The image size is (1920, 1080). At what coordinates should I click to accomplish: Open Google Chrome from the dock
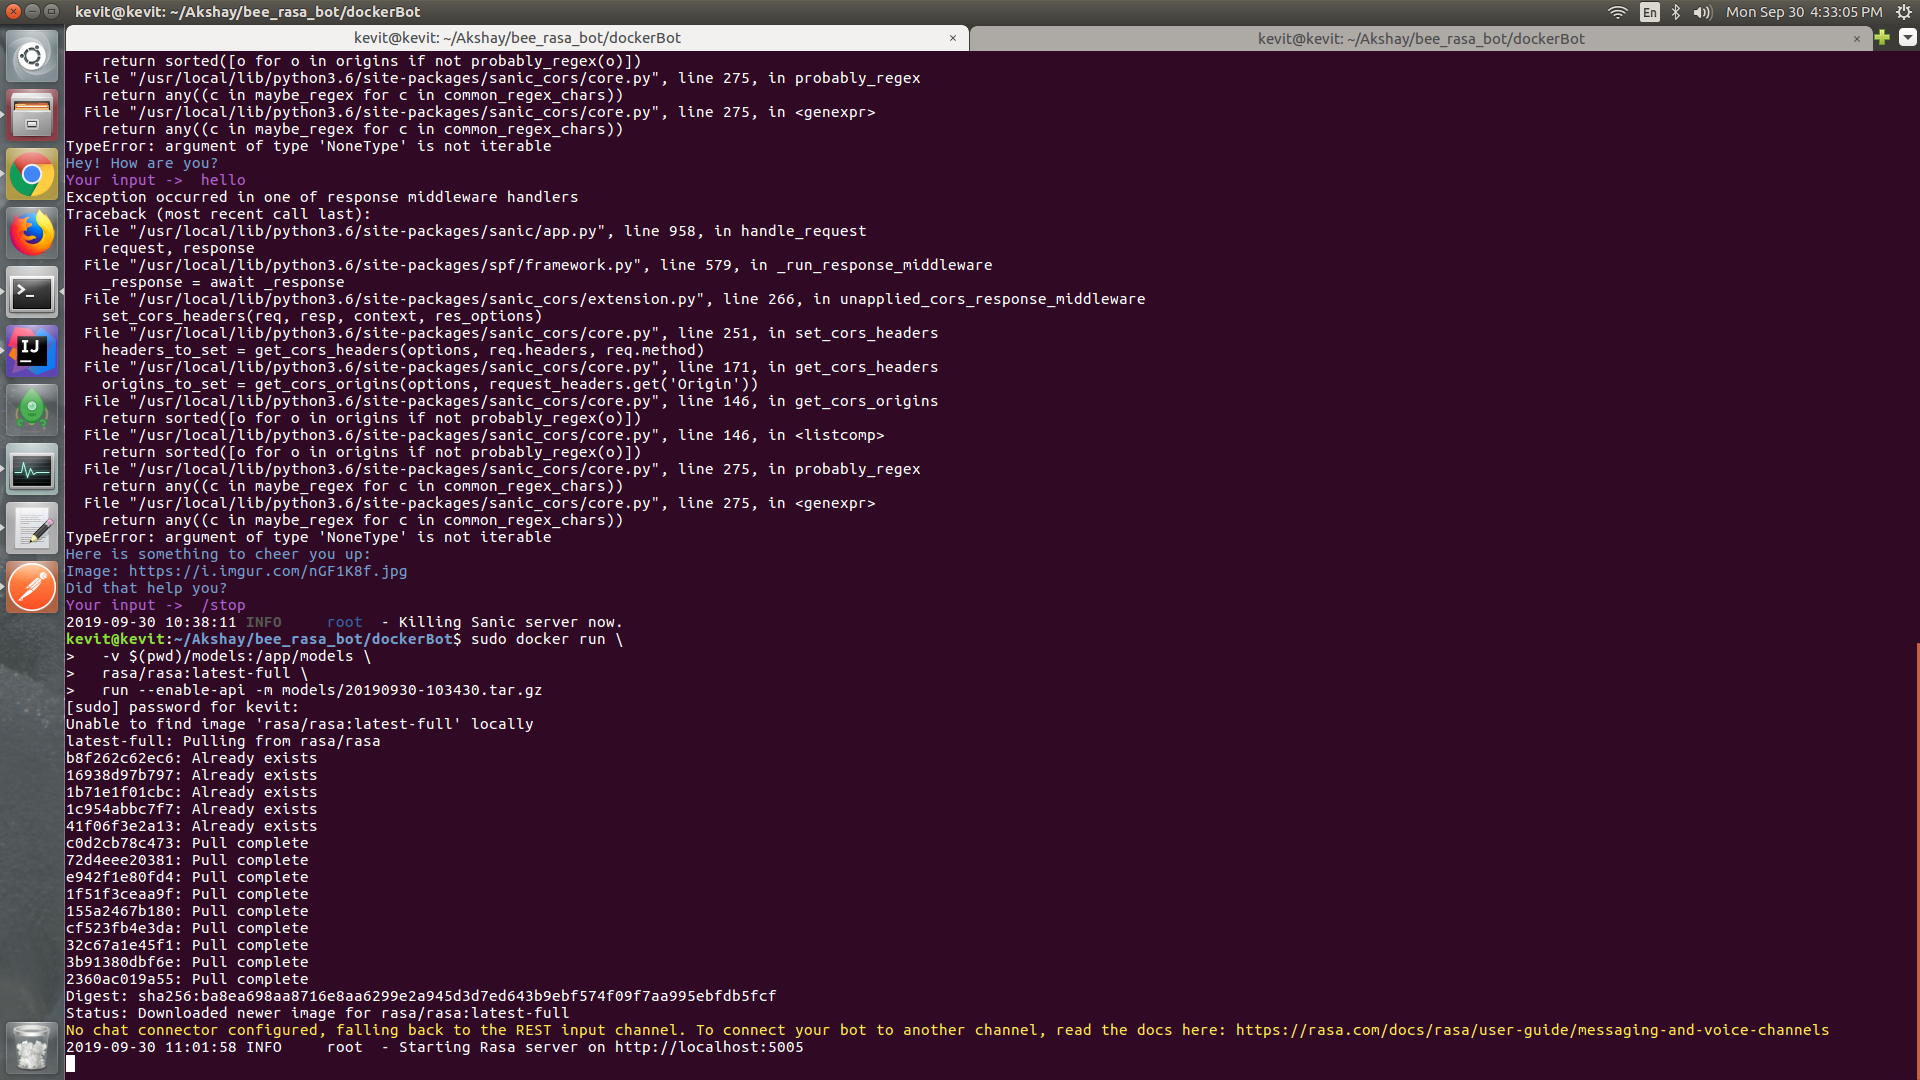pyautogui.click(x=32, y=175)
